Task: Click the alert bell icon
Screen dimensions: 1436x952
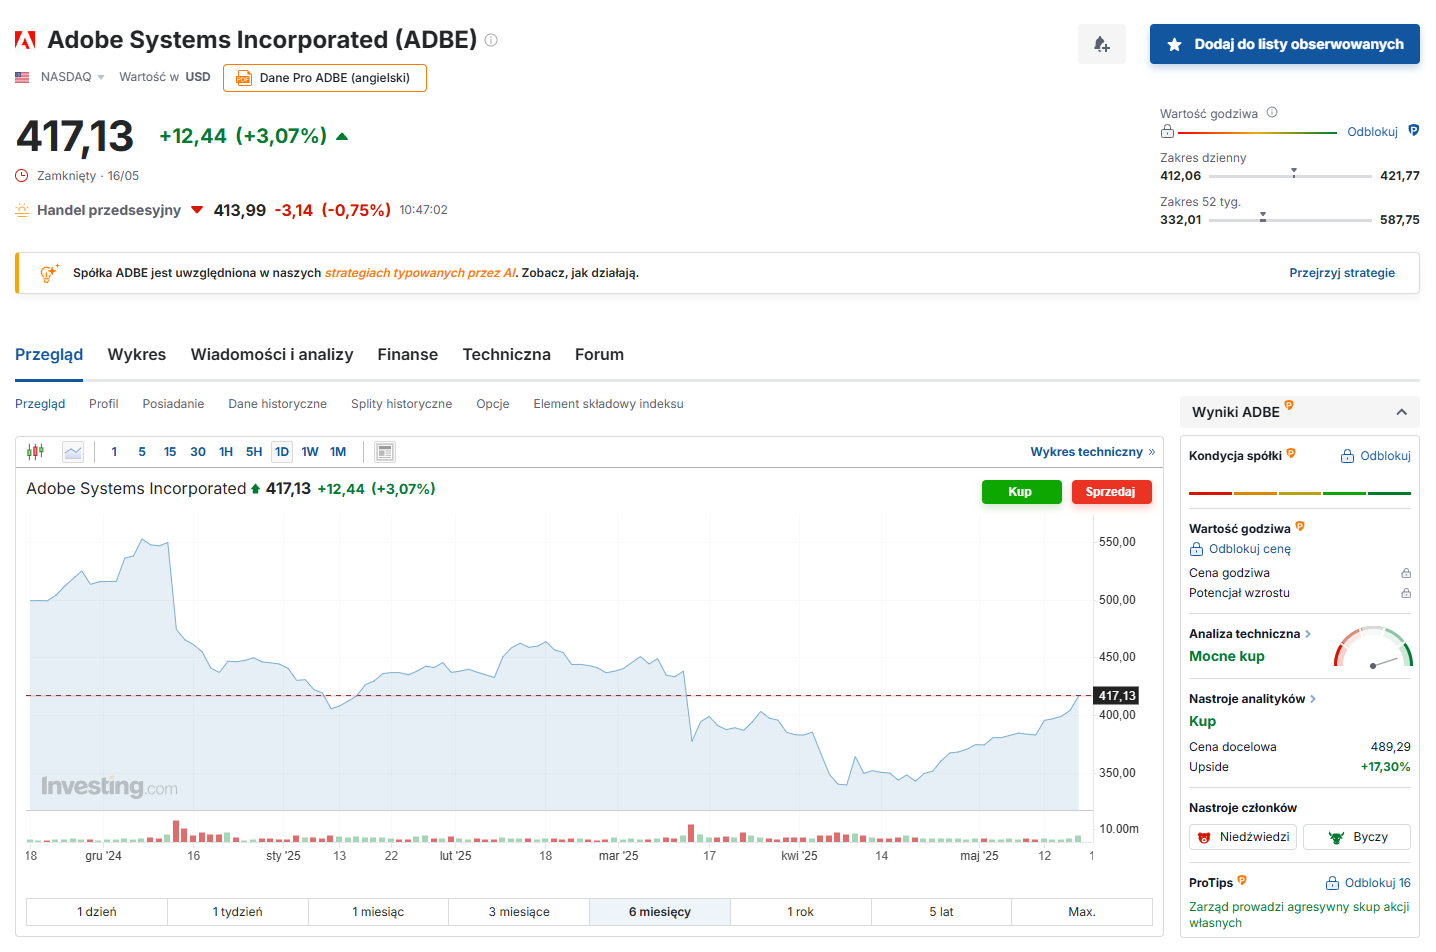Action: [1101, 44]
